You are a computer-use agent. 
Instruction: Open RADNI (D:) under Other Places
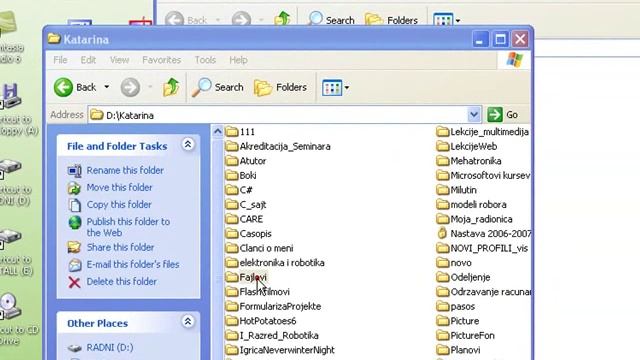tap(110, 347)
